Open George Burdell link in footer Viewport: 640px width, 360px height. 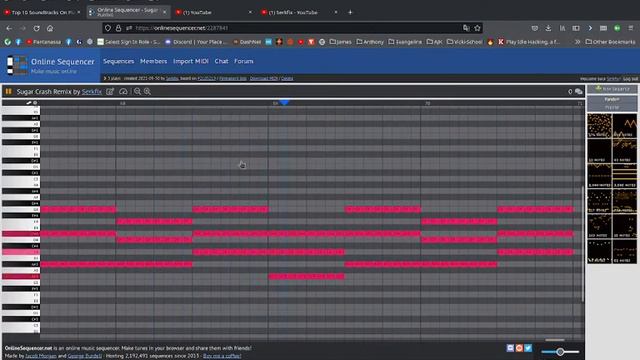tap(85, 356)
